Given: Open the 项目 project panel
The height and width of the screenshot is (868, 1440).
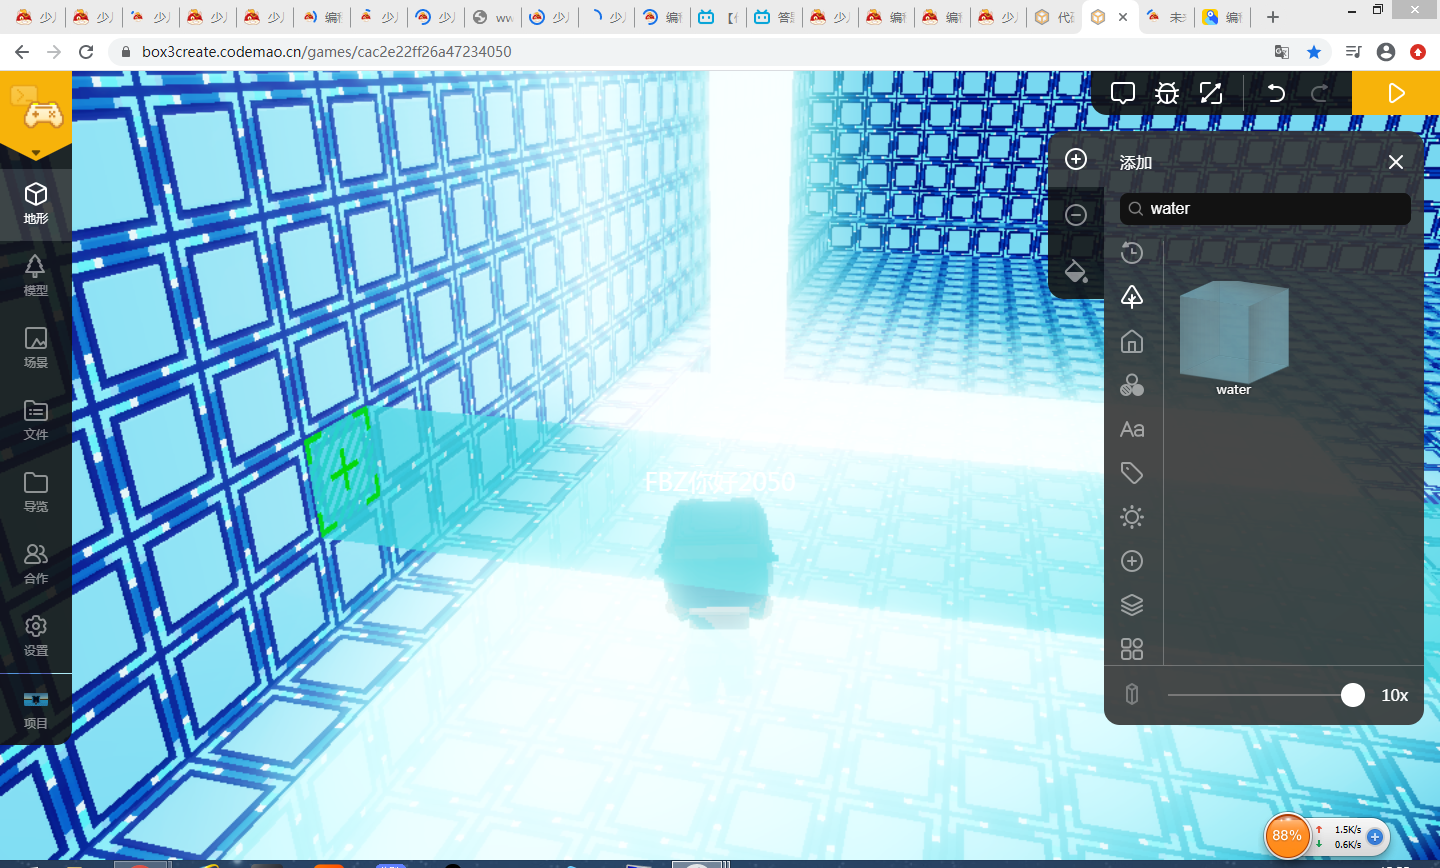Looking at the screenshot, I should (x=36, y=709).
